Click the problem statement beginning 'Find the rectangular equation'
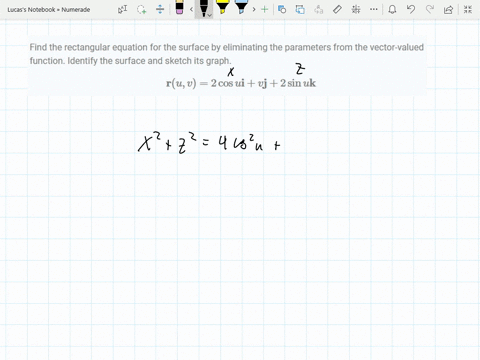Screen dimensions: 480x360 pos(227,54)
